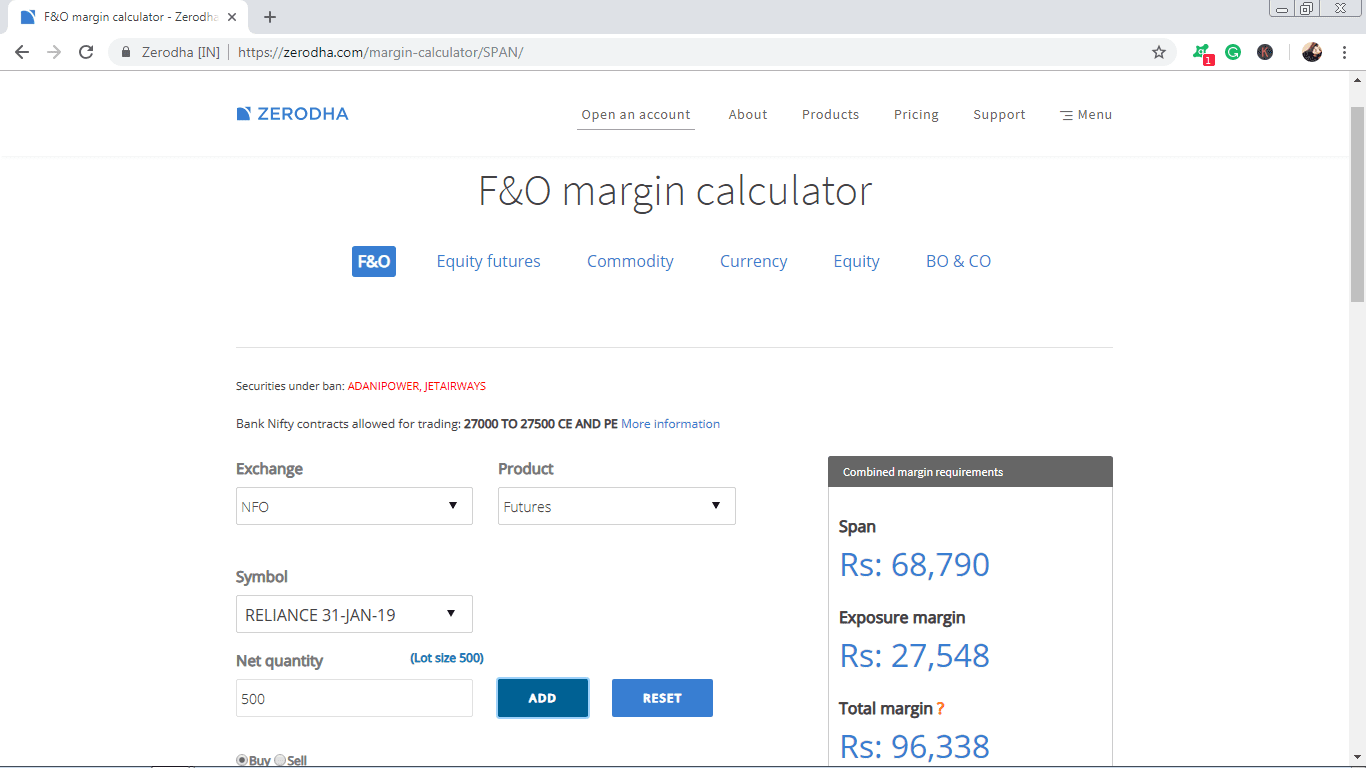Open the Symbol dropdown for RELIANCE 31-JAN-19
Image resolution: width=1366 pixels, height=768 pixels.
(x=353, y=614)
